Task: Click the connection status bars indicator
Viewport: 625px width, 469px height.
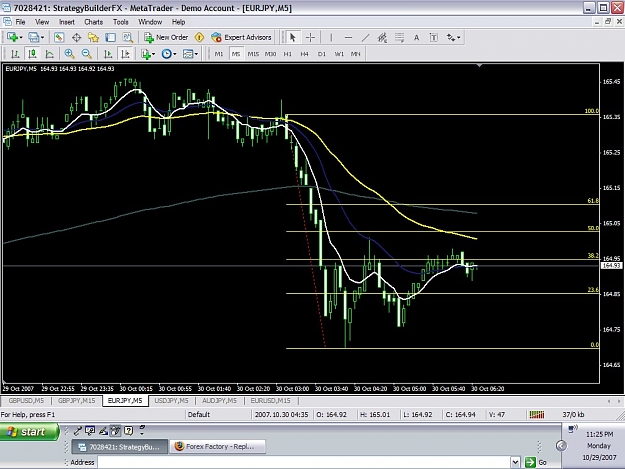Action: coord(537,415)
